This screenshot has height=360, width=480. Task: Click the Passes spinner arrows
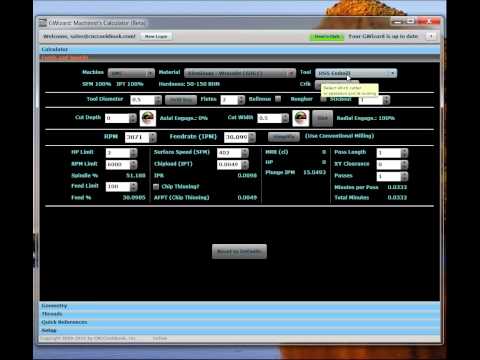[404, 176]
